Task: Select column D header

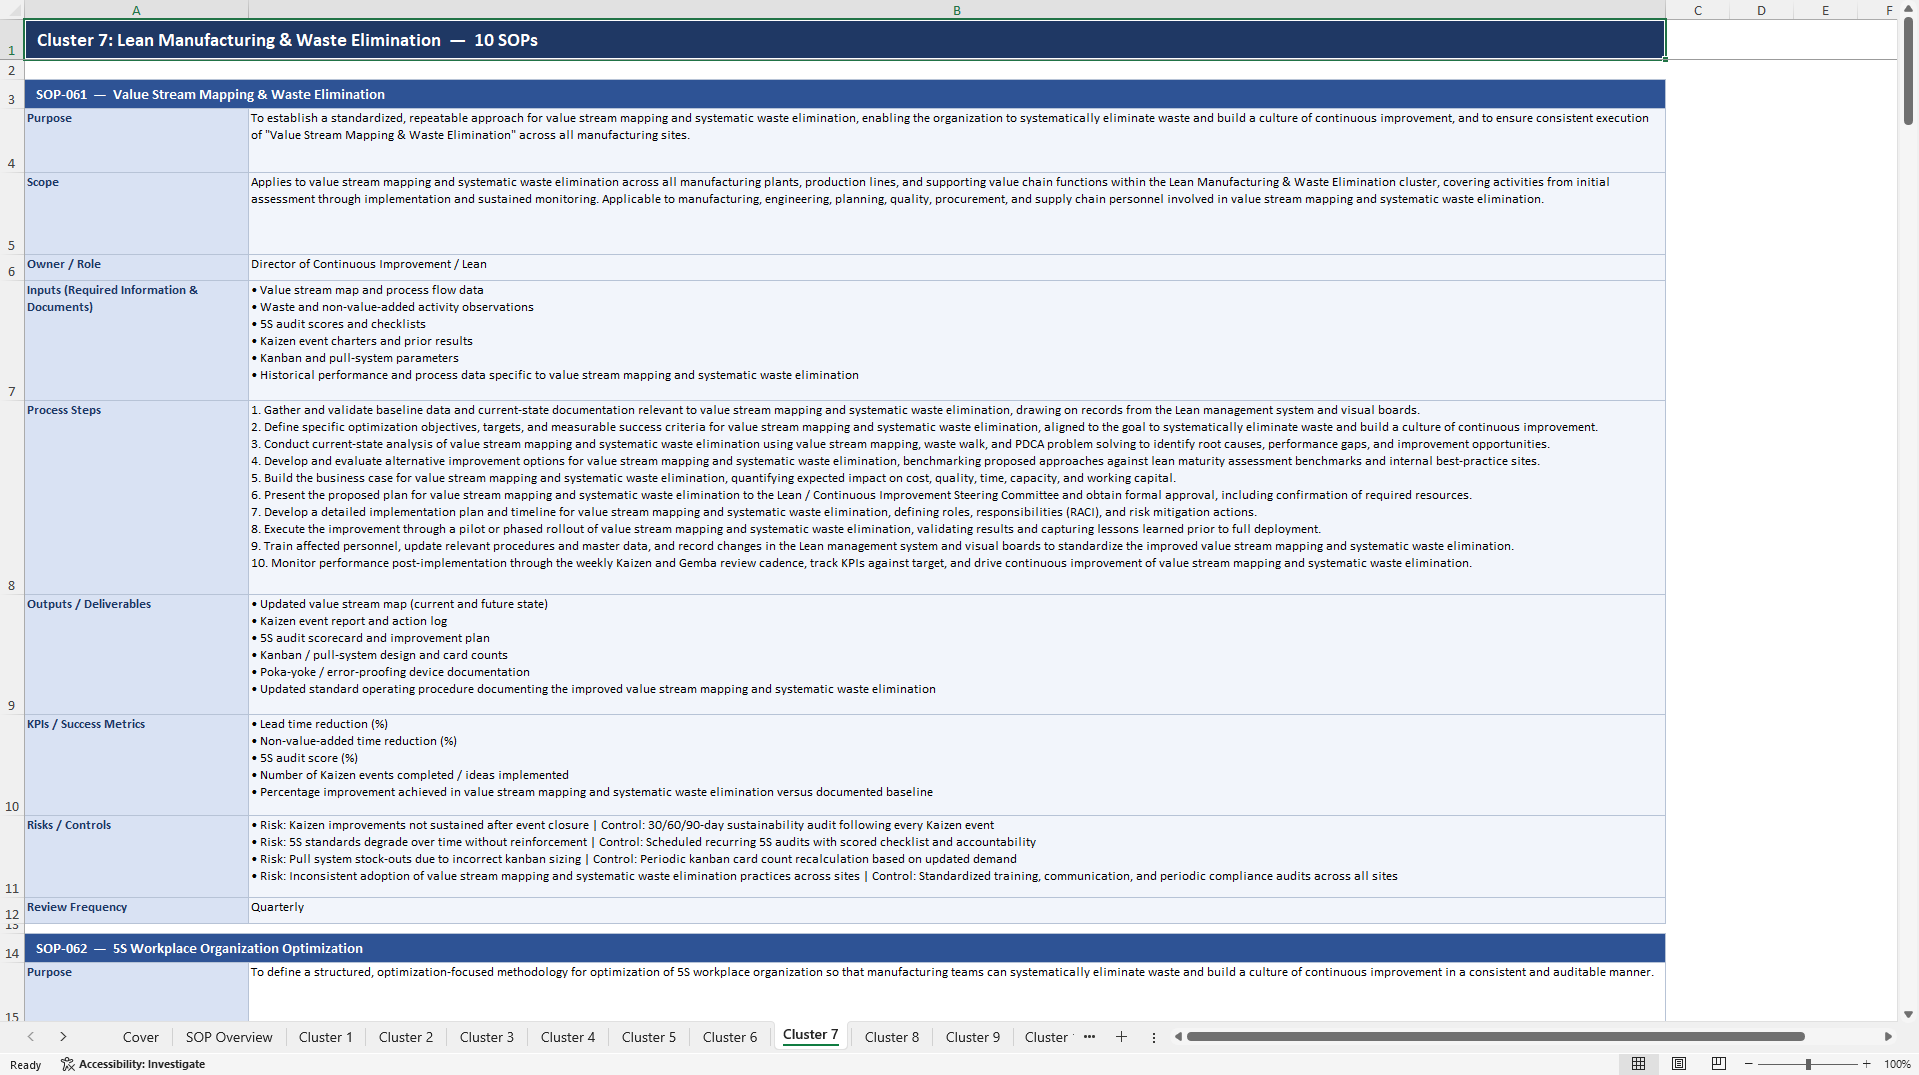Action: pos(1761,10)
